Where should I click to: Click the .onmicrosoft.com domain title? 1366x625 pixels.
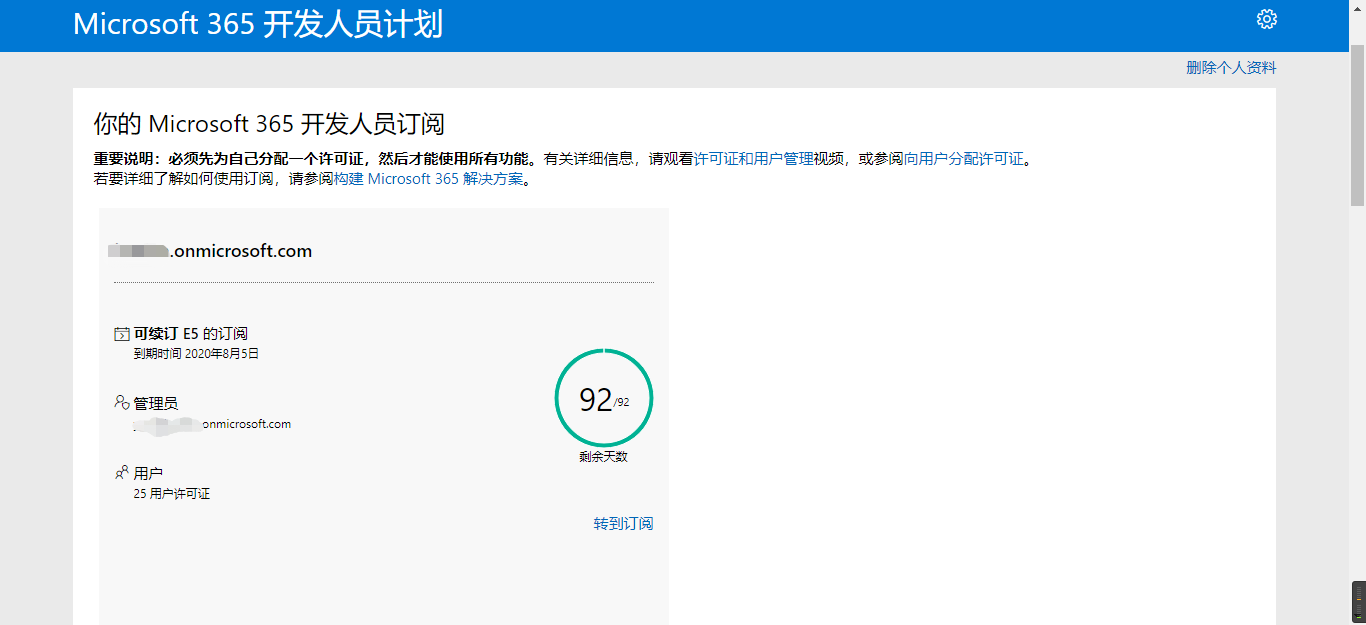[211, 251]
